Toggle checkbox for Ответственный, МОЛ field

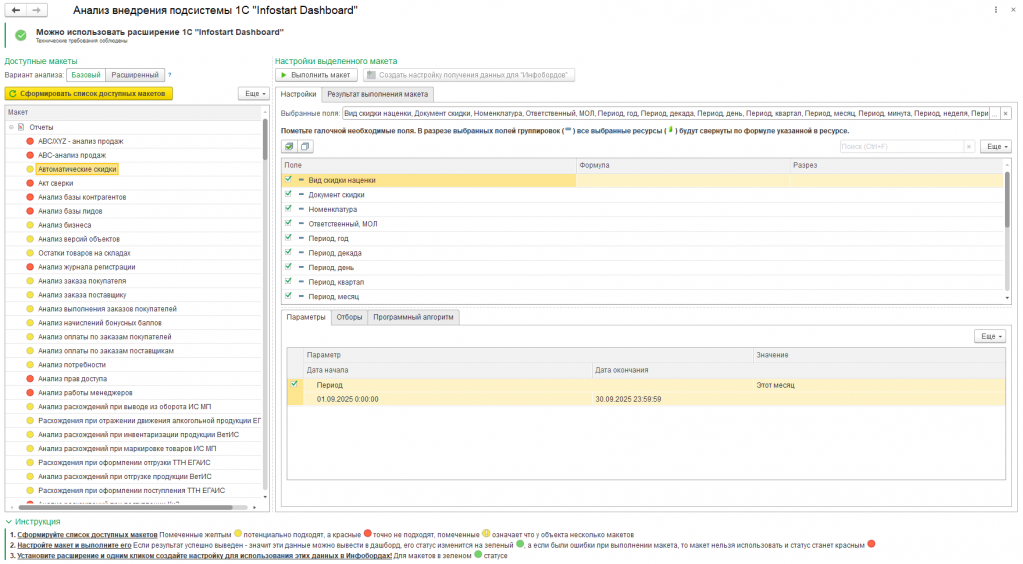pos(288,223)
